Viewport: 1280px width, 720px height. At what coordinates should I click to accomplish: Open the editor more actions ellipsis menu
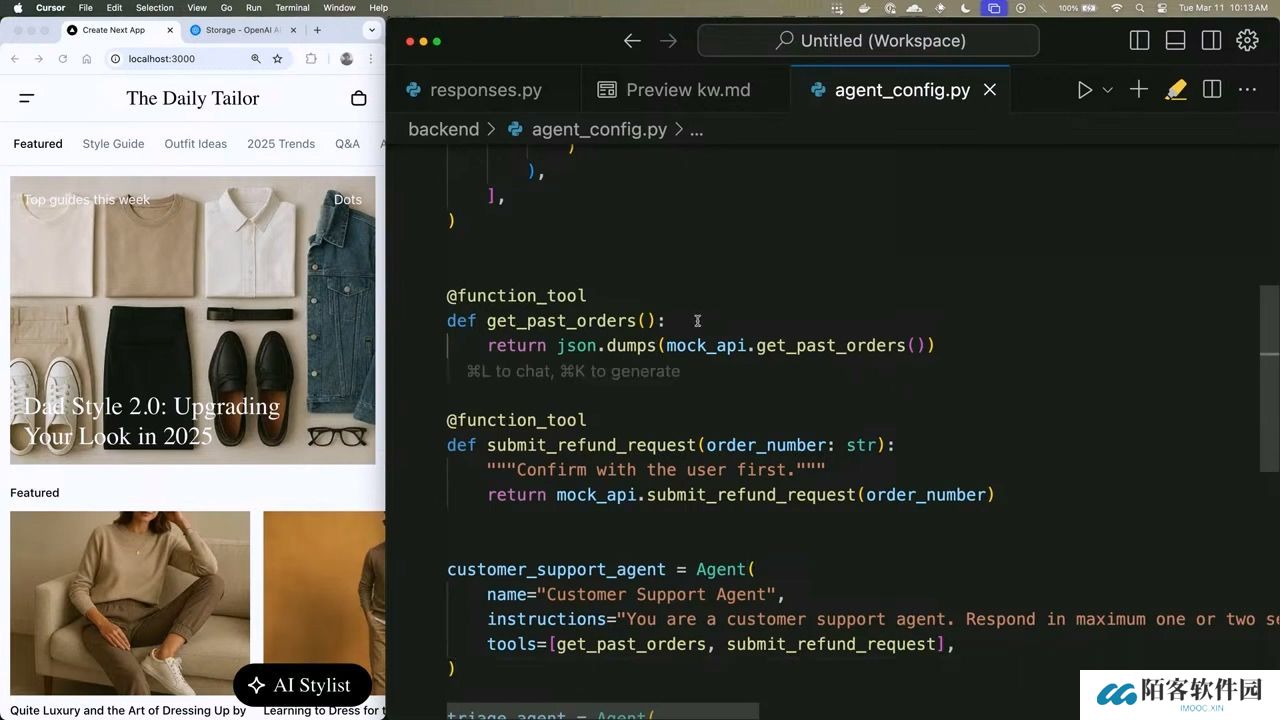1247,90
